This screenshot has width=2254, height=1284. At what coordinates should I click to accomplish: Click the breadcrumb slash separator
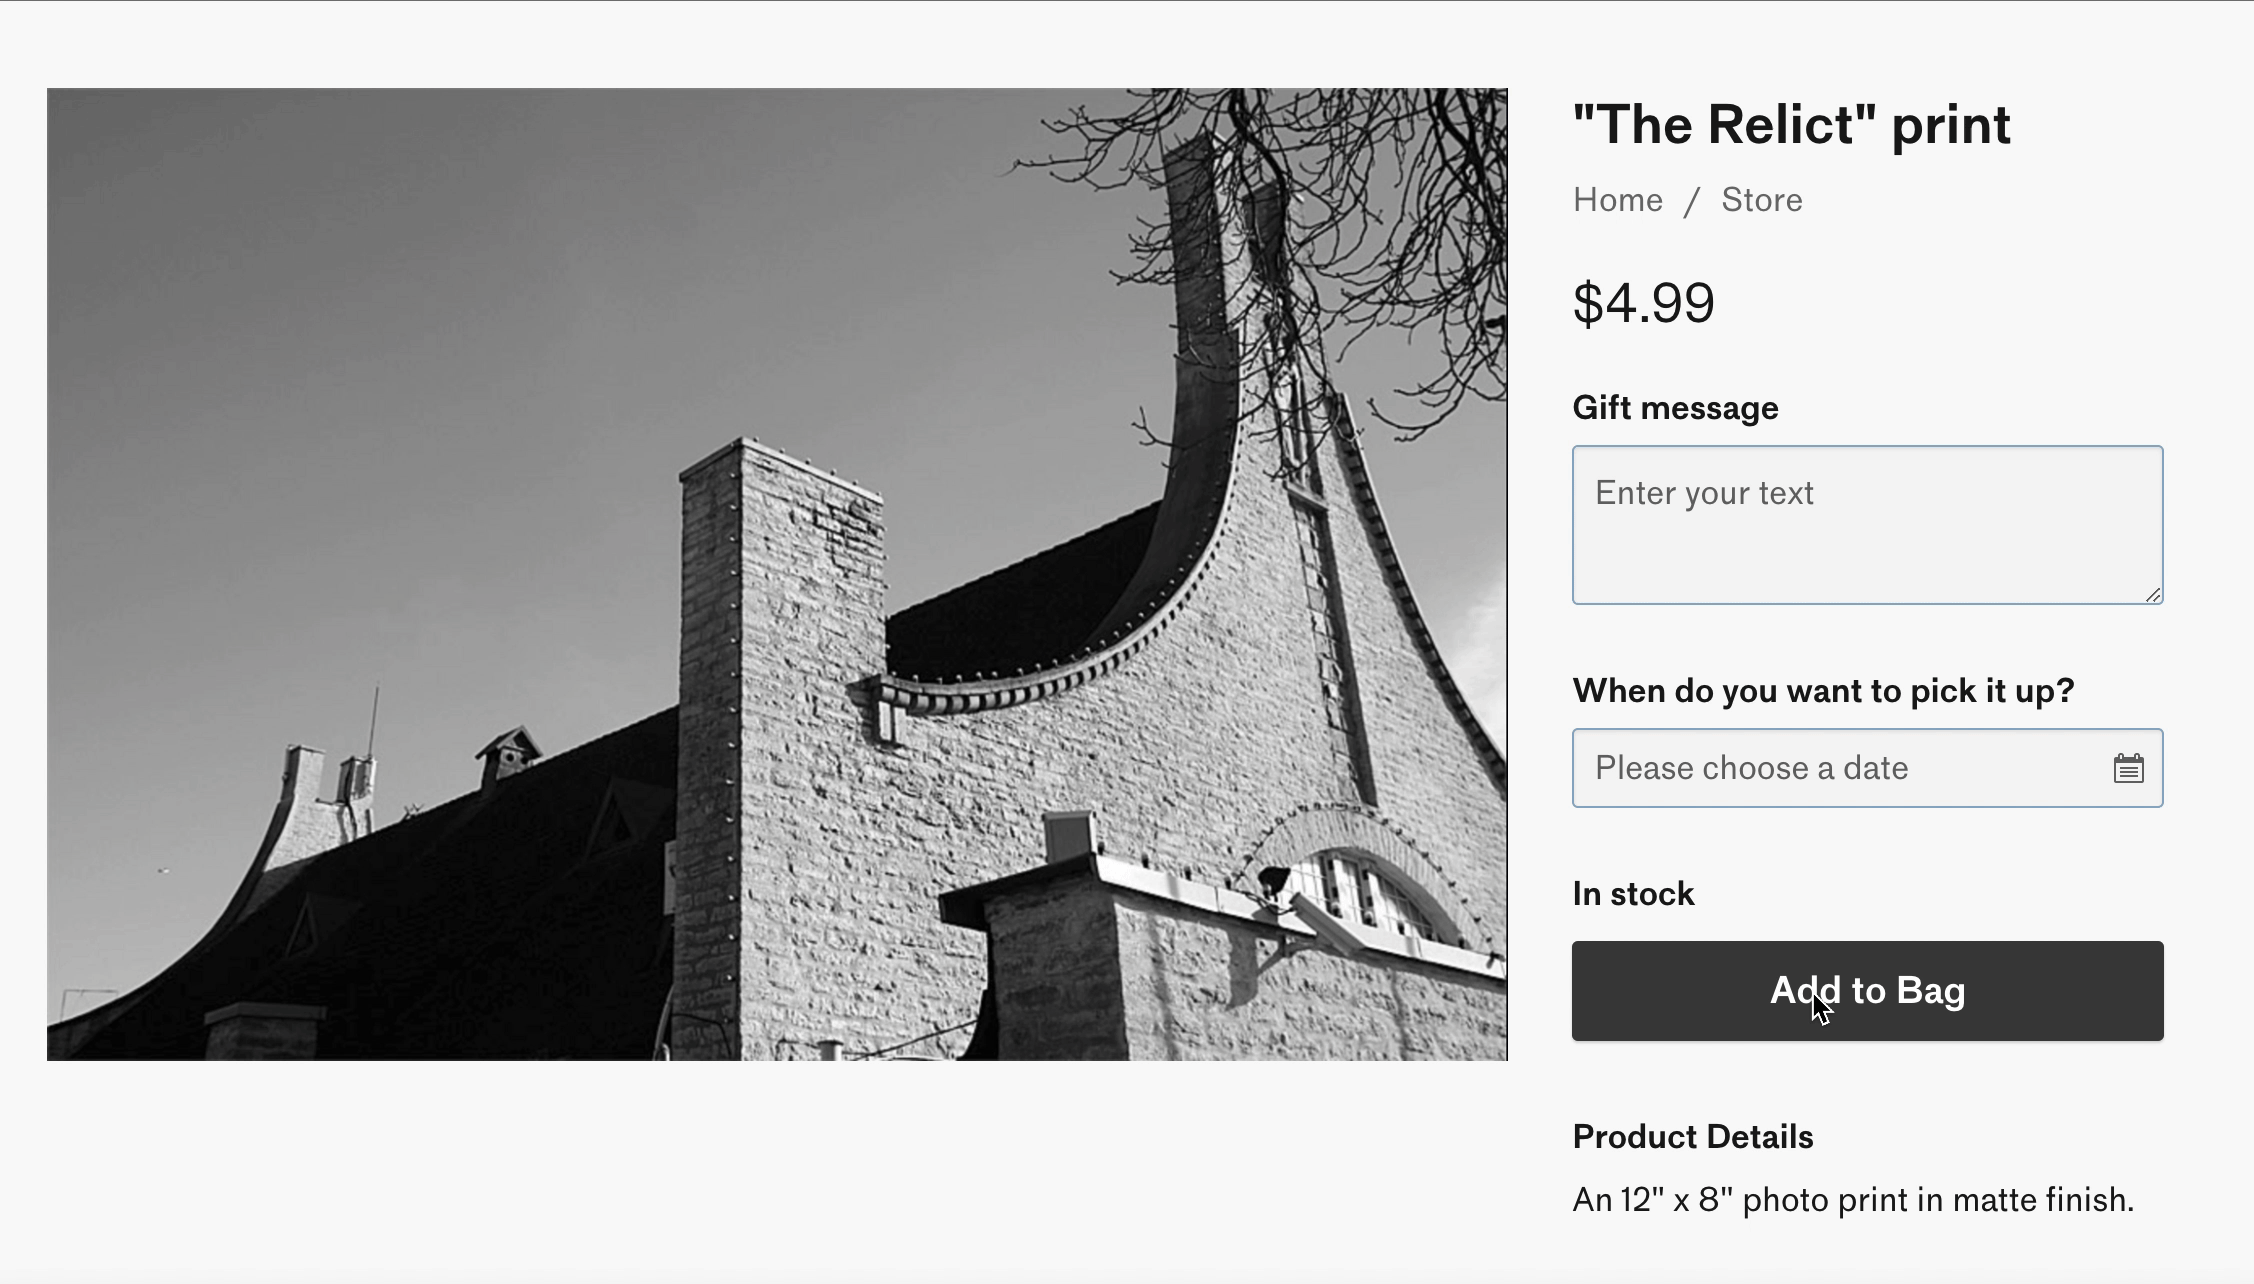click(1692, 201)
